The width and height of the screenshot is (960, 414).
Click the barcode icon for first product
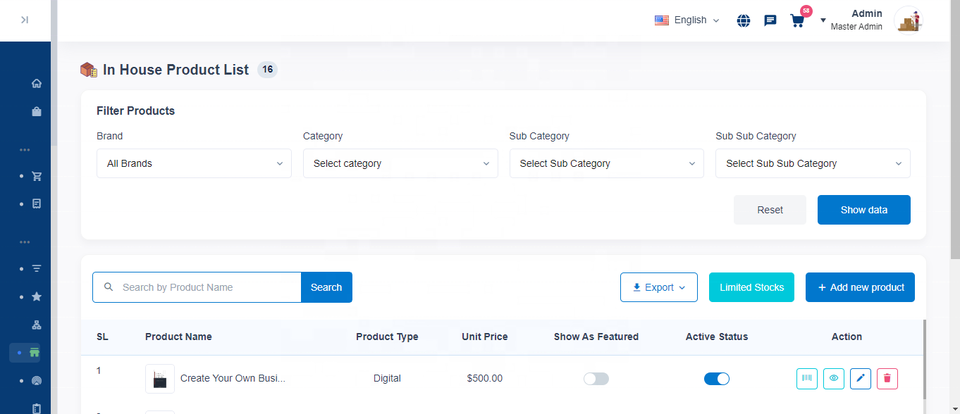click(807, 379)
